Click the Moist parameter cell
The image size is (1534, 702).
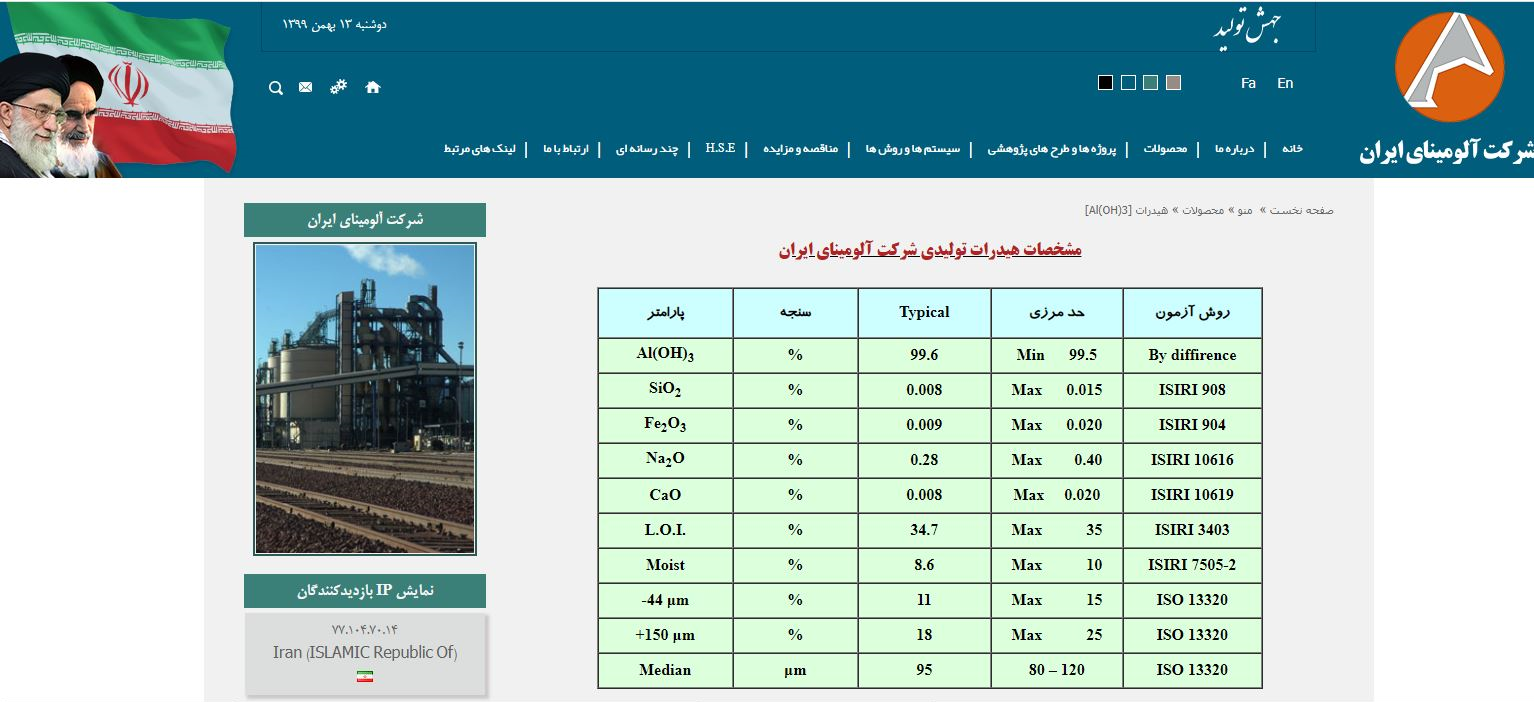tap(665, 565)
